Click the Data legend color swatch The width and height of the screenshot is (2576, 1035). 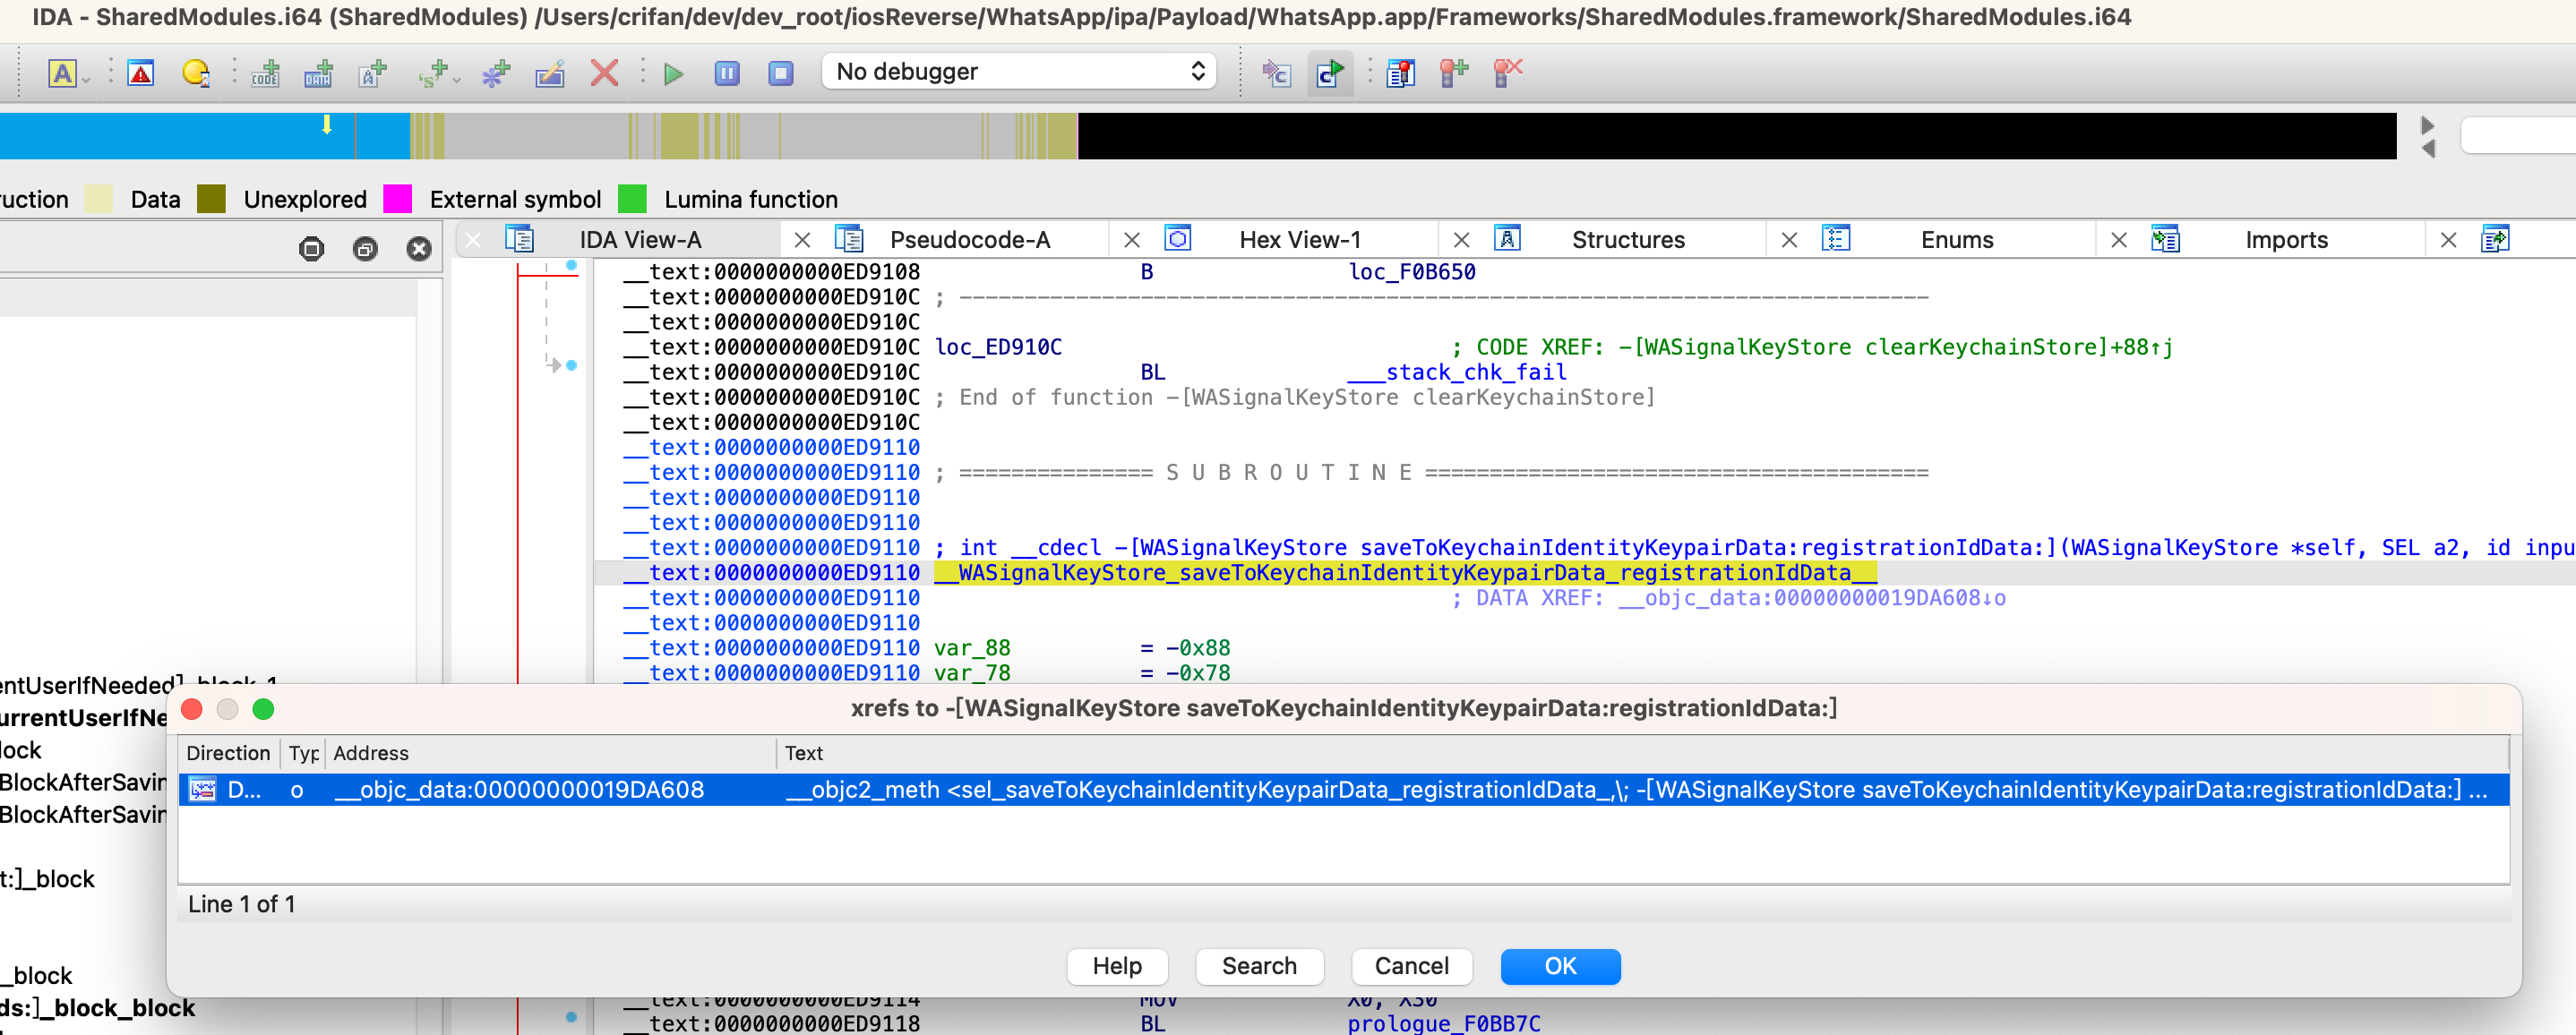(x=99, y=199)
